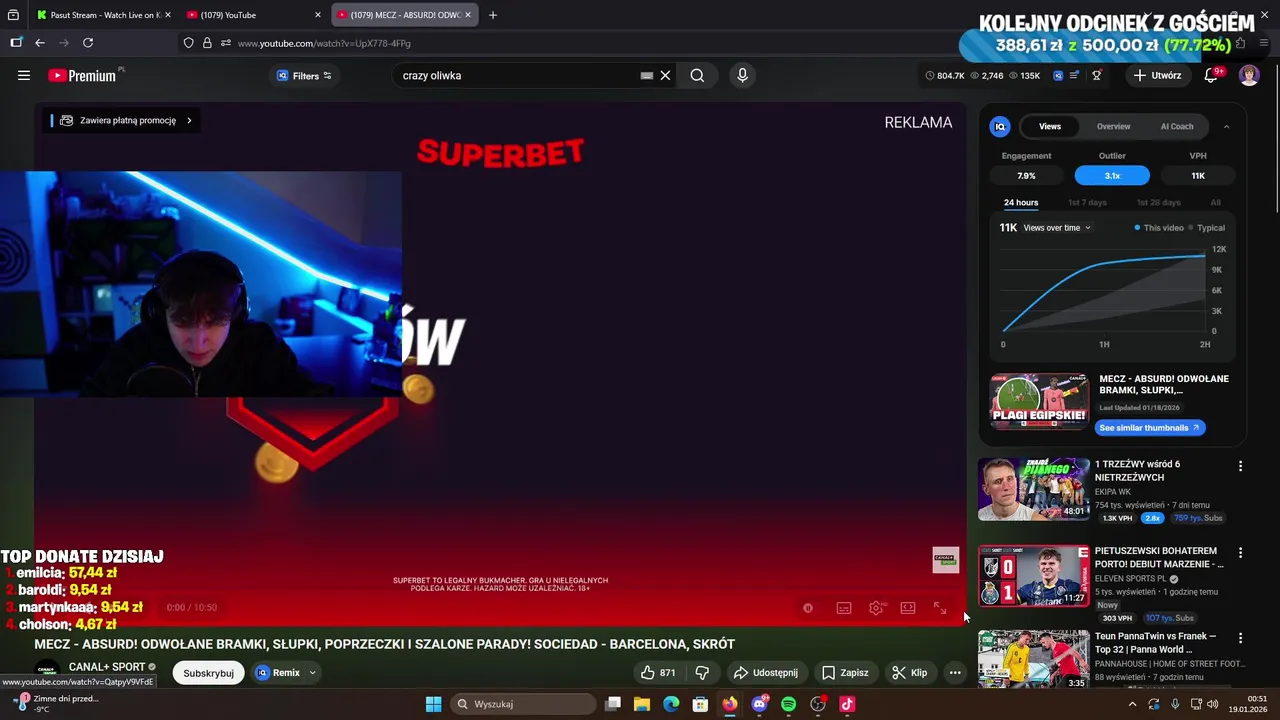Screen dimensions: 1280x720
Task: Choose the 'All' time range
Action: pyautogui.click(x=1215, y=203)
